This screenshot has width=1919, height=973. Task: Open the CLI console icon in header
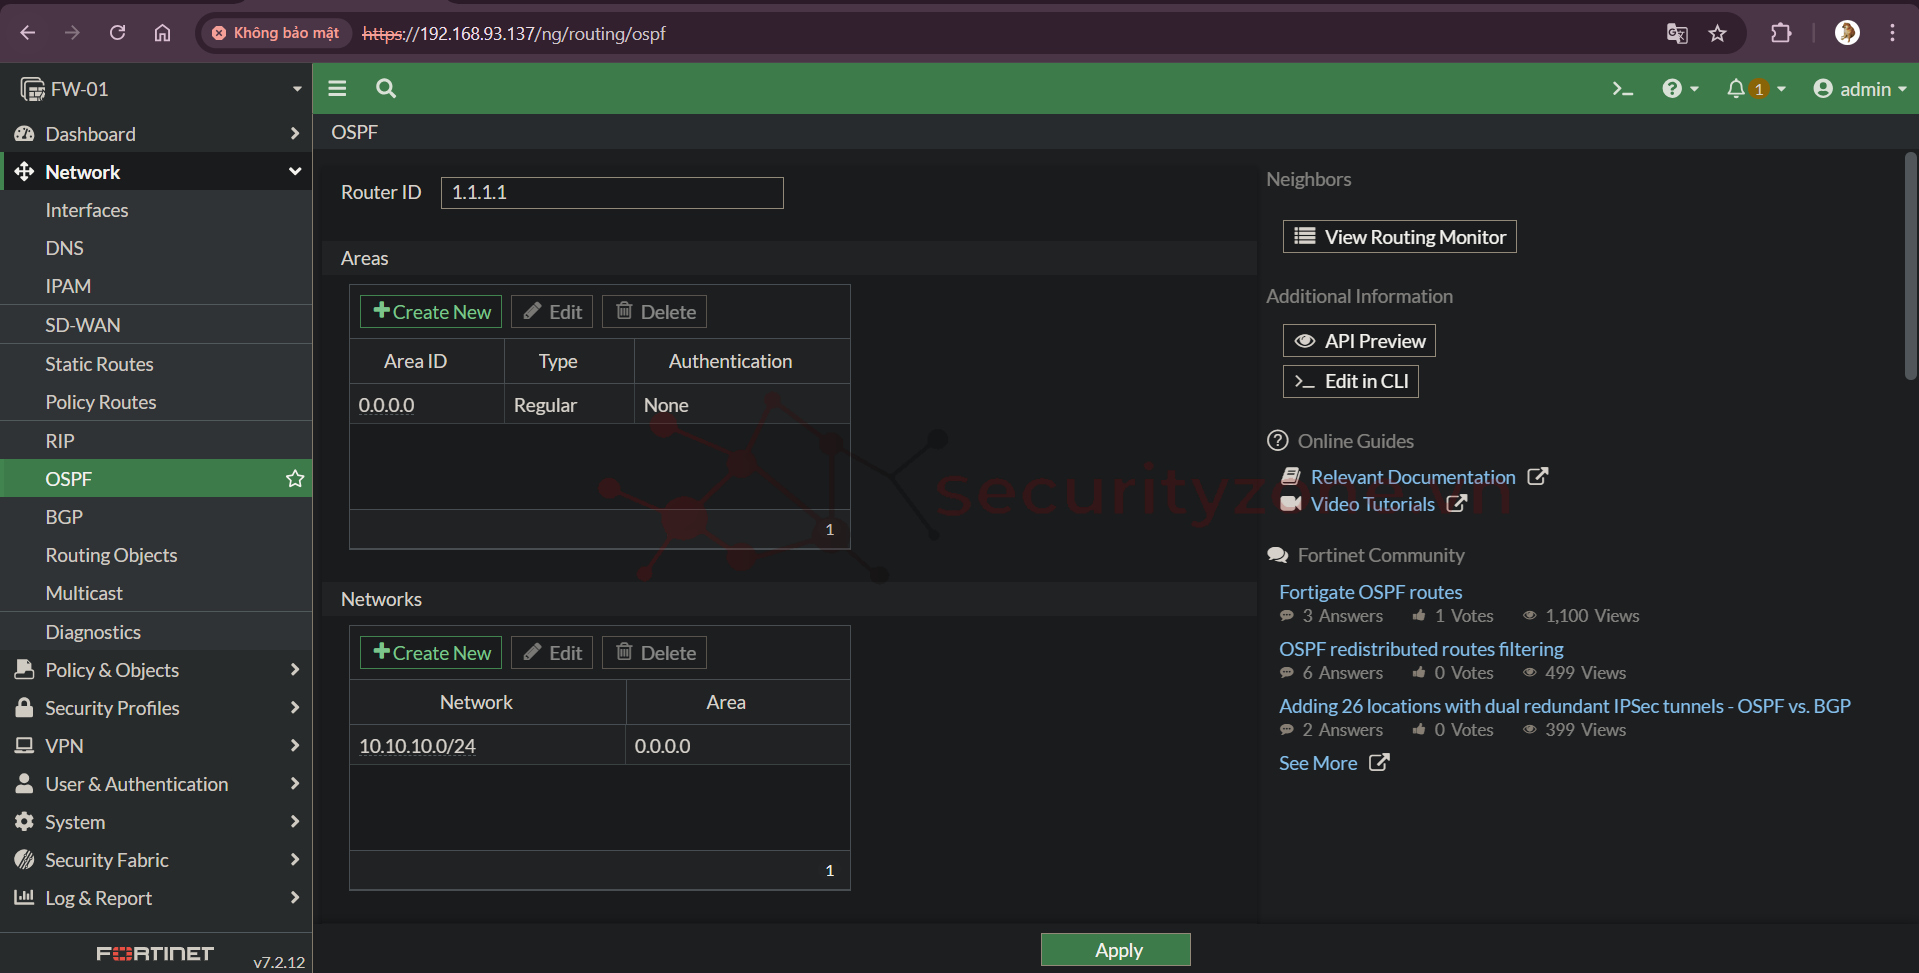point(1622,89)
